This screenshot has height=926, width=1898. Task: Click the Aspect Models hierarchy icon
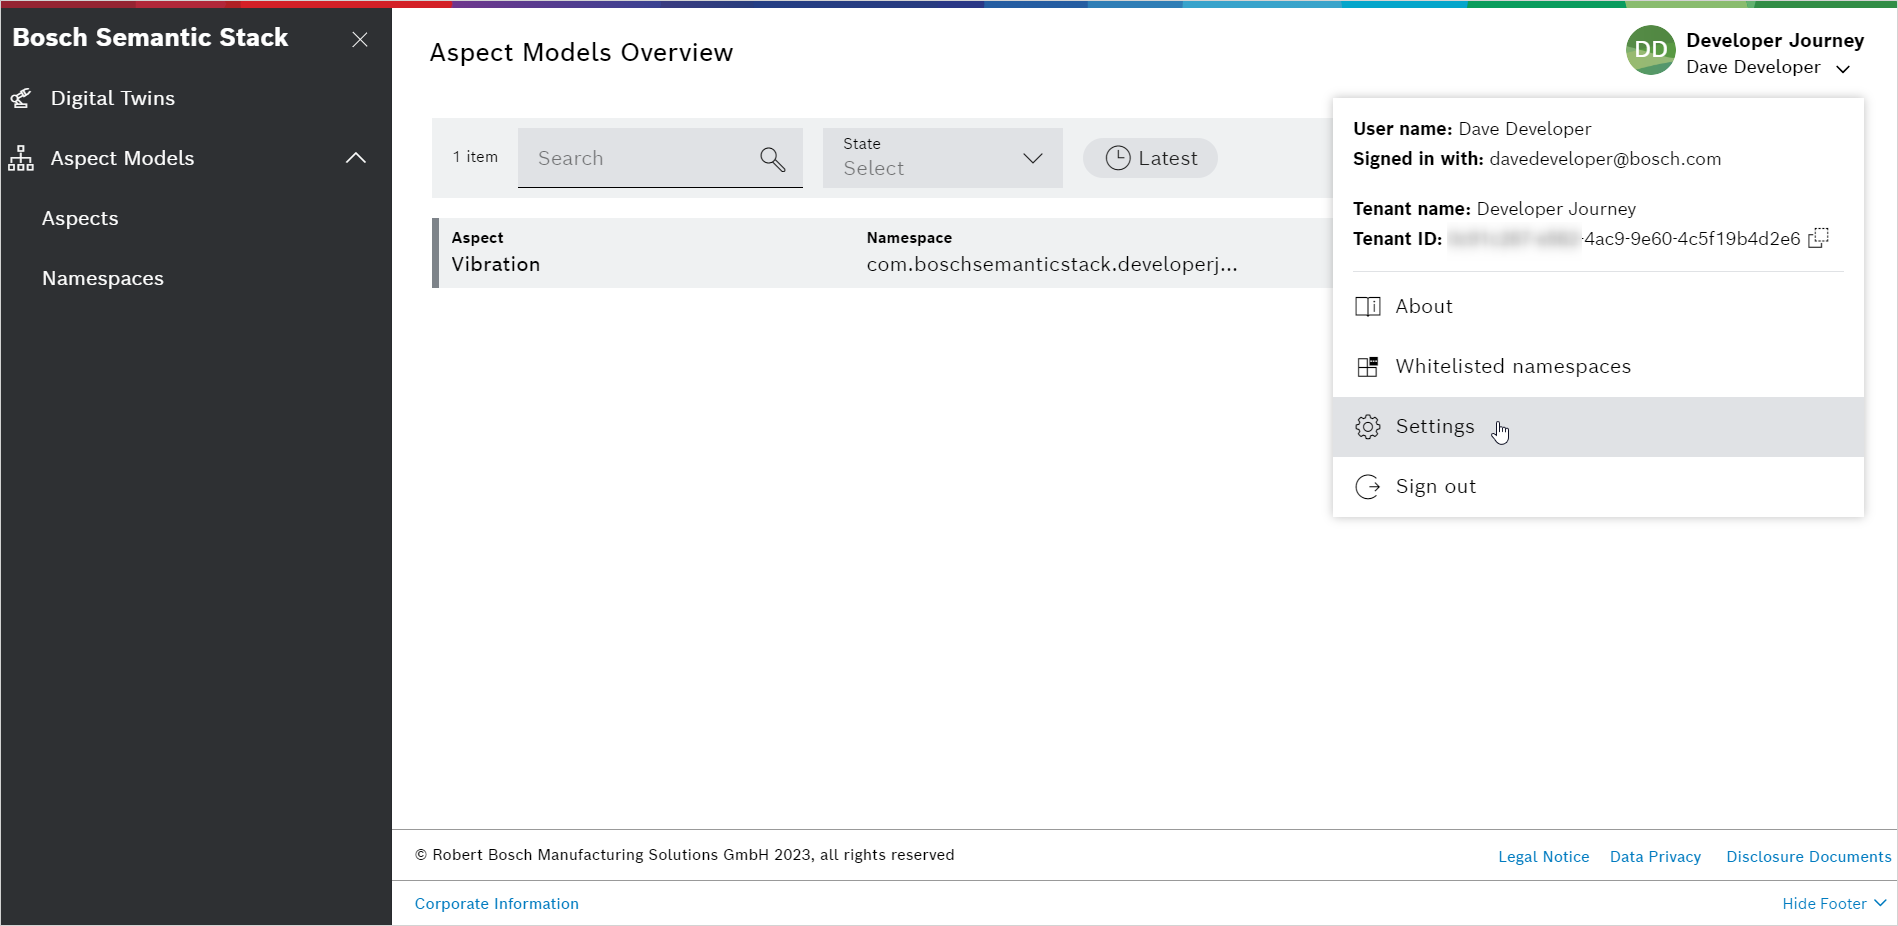[x=21, y=158]
